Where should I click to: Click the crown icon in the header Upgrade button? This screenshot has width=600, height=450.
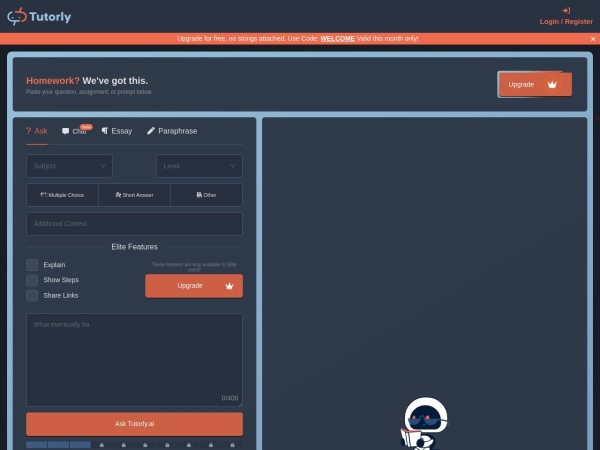click(552, 84)
